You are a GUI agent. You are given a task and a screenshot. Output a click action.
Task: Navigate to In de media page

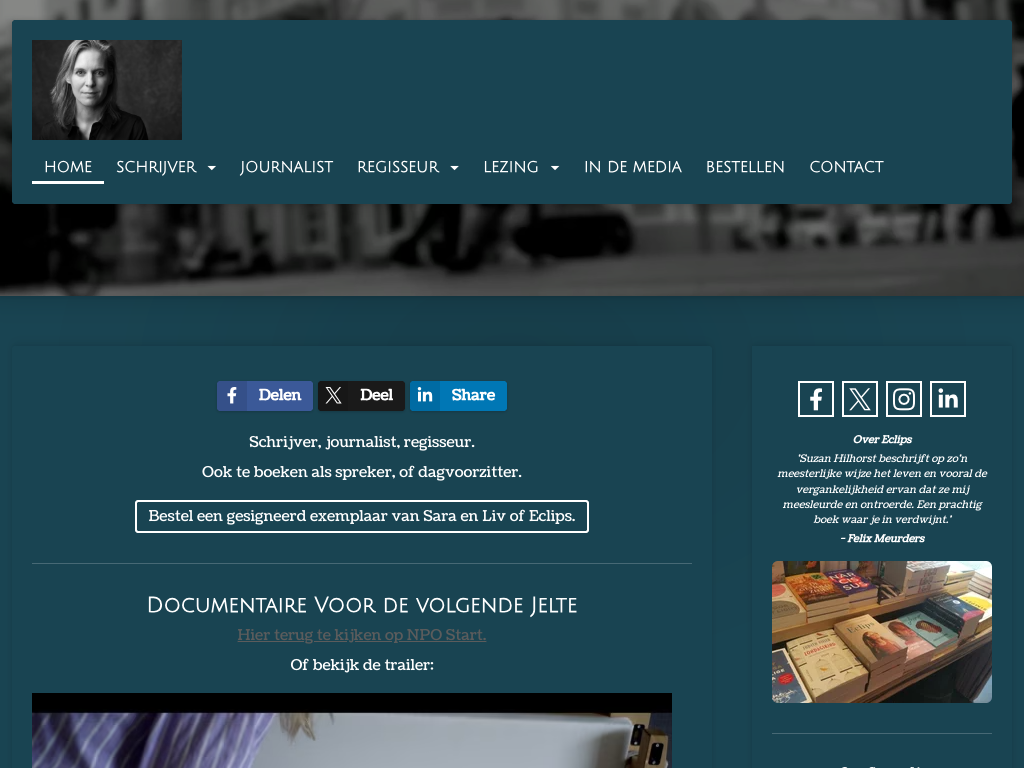point(632,168)
